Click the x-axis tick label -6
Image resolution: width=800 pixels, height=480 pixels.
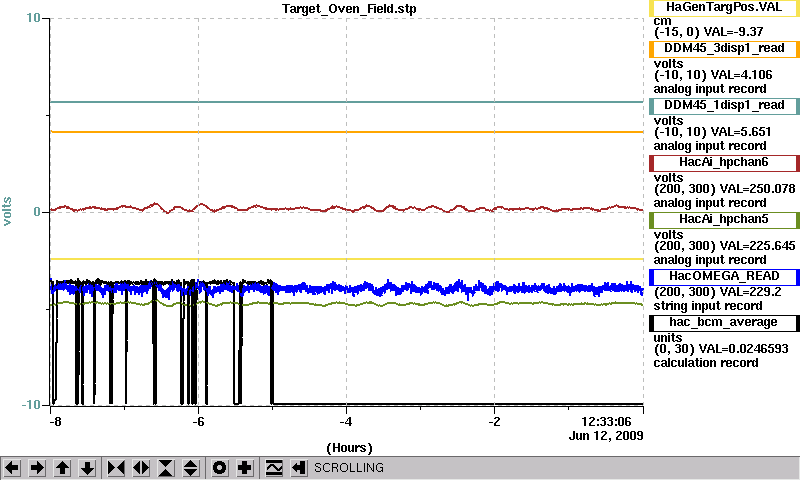[x=198, y=422]
